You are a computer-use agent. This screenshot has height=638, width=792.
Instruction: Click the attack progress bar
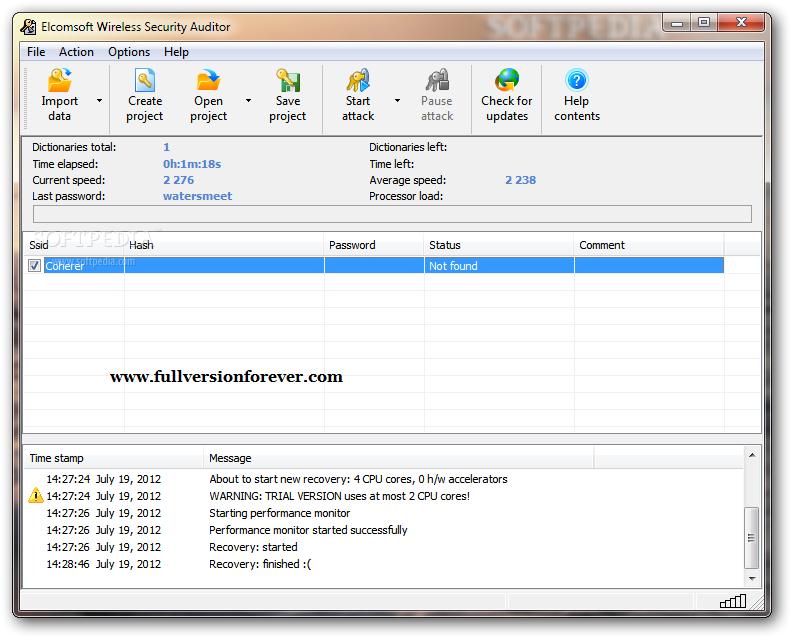click(x=392, y=214)
